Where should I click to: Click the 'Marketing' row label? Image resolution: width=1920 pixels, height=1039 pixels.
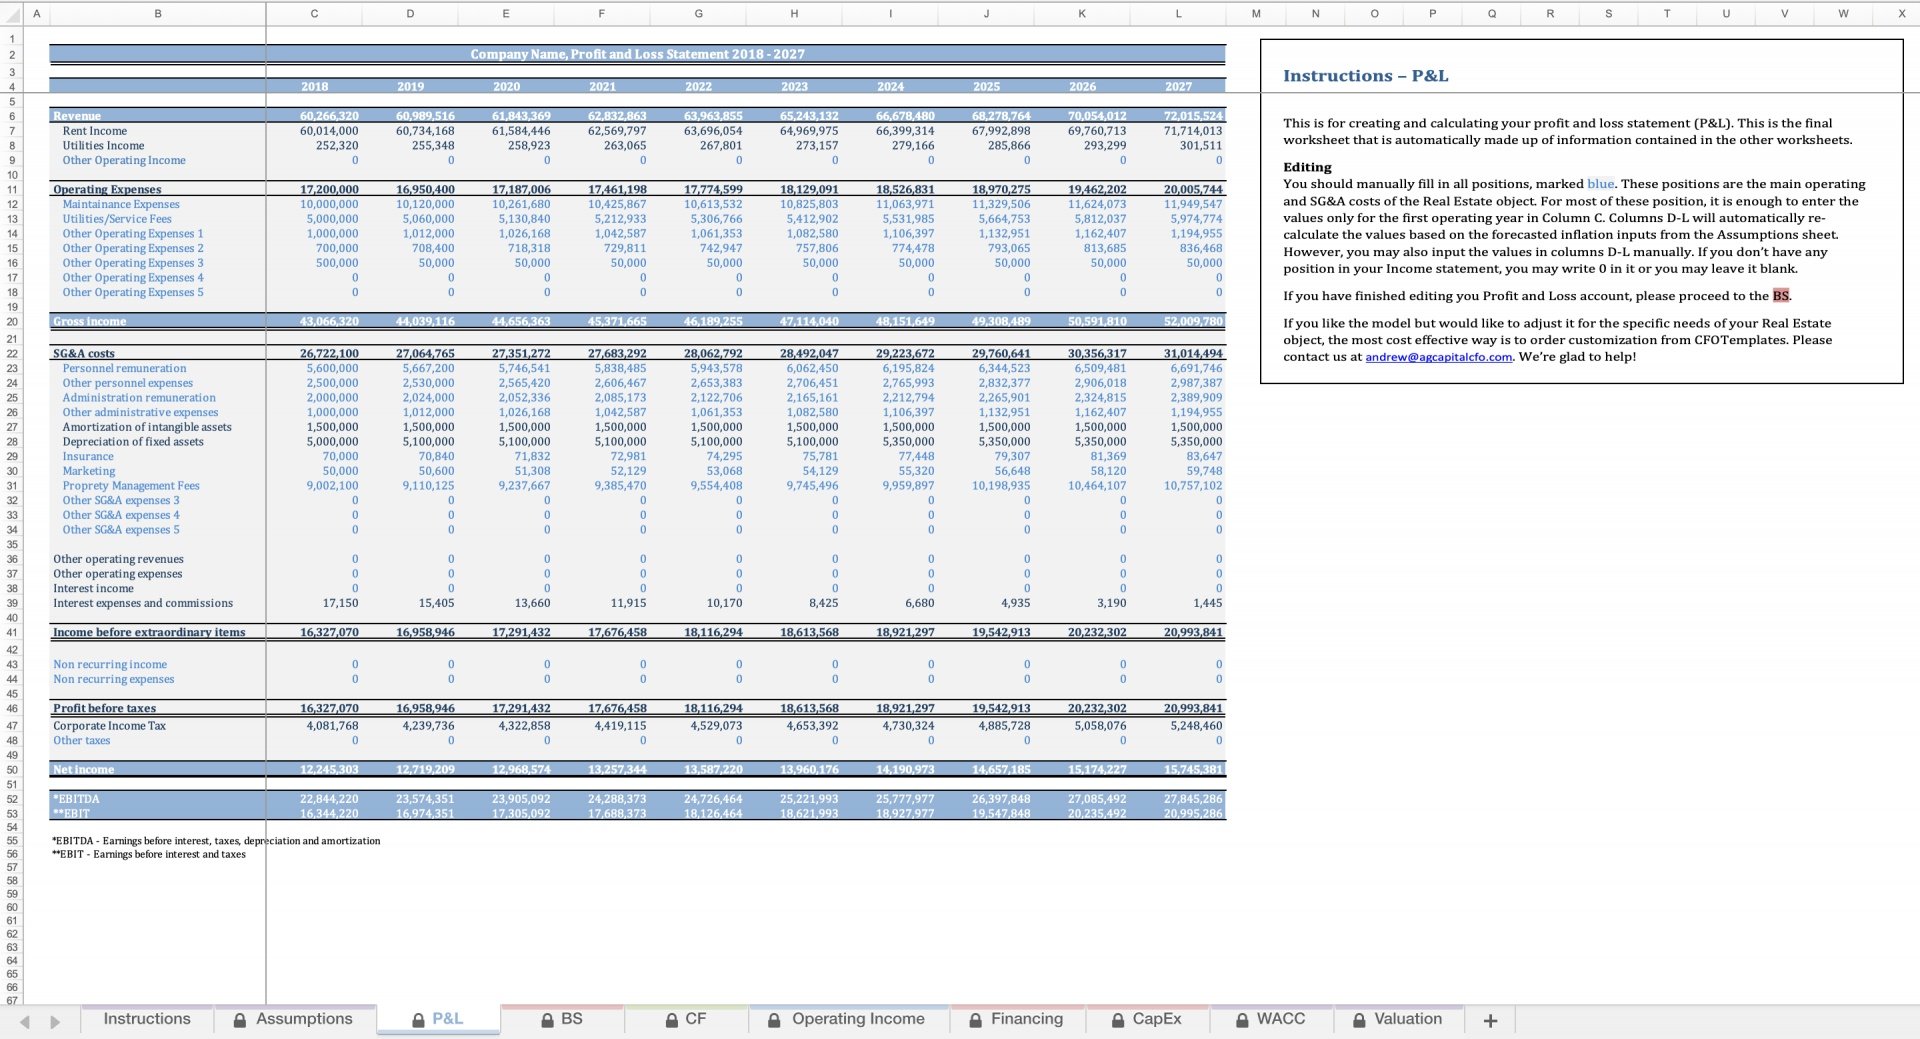coord(89,471)
